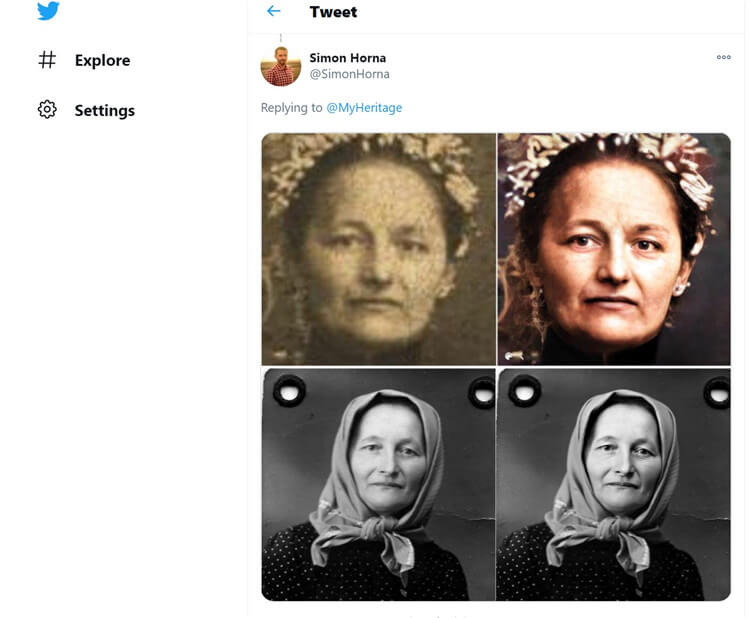
Task: Open the Settings menu label
Action: pos(104,111)
